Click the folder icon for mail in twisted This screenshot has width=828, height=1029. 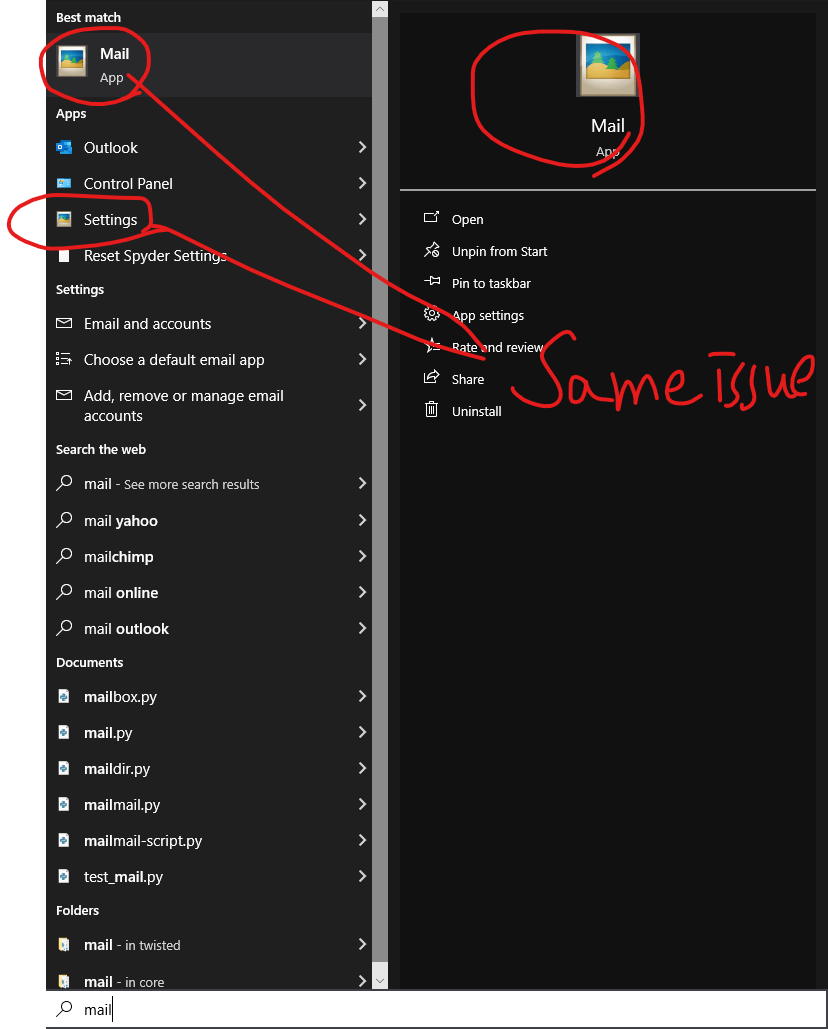[64, 945]
